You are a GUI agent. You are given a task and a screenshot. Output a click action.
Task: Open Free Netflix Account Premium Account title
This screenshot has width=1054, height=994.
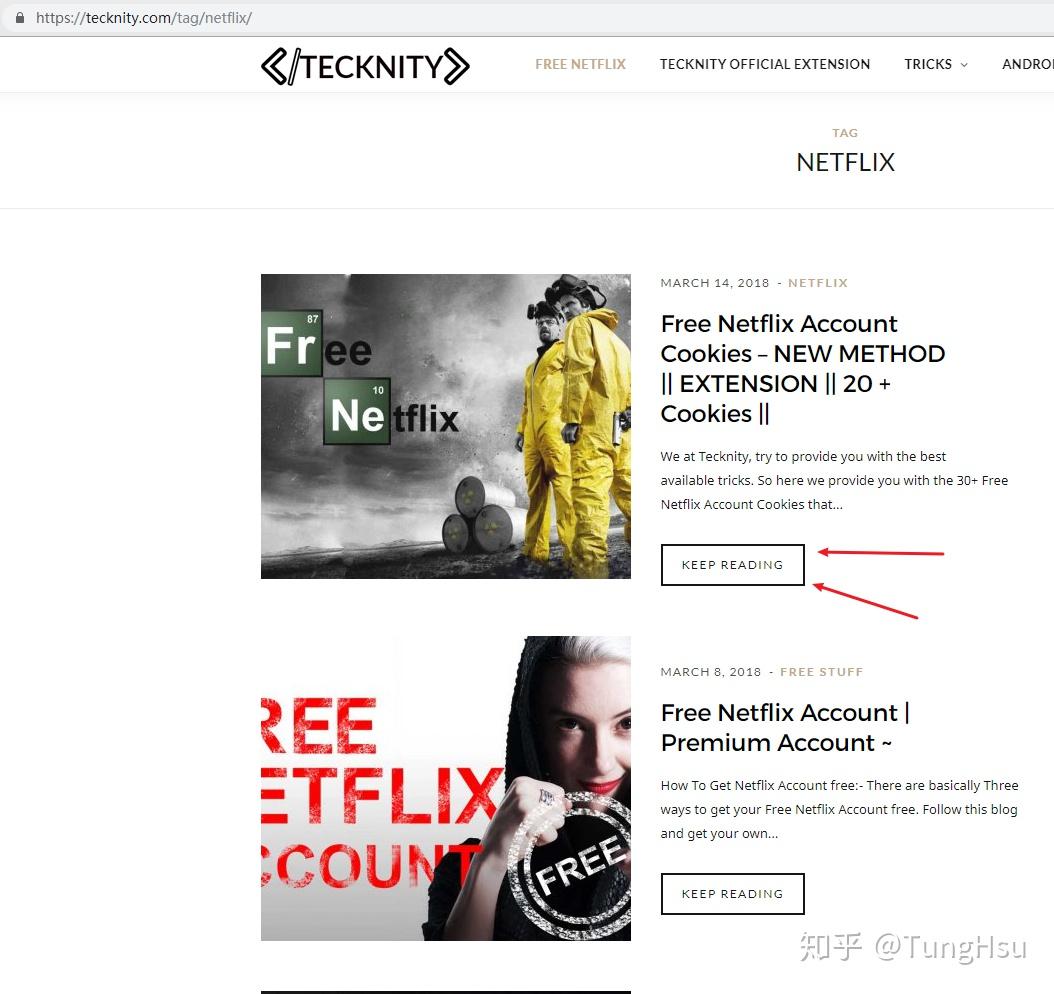click(785, 727)
